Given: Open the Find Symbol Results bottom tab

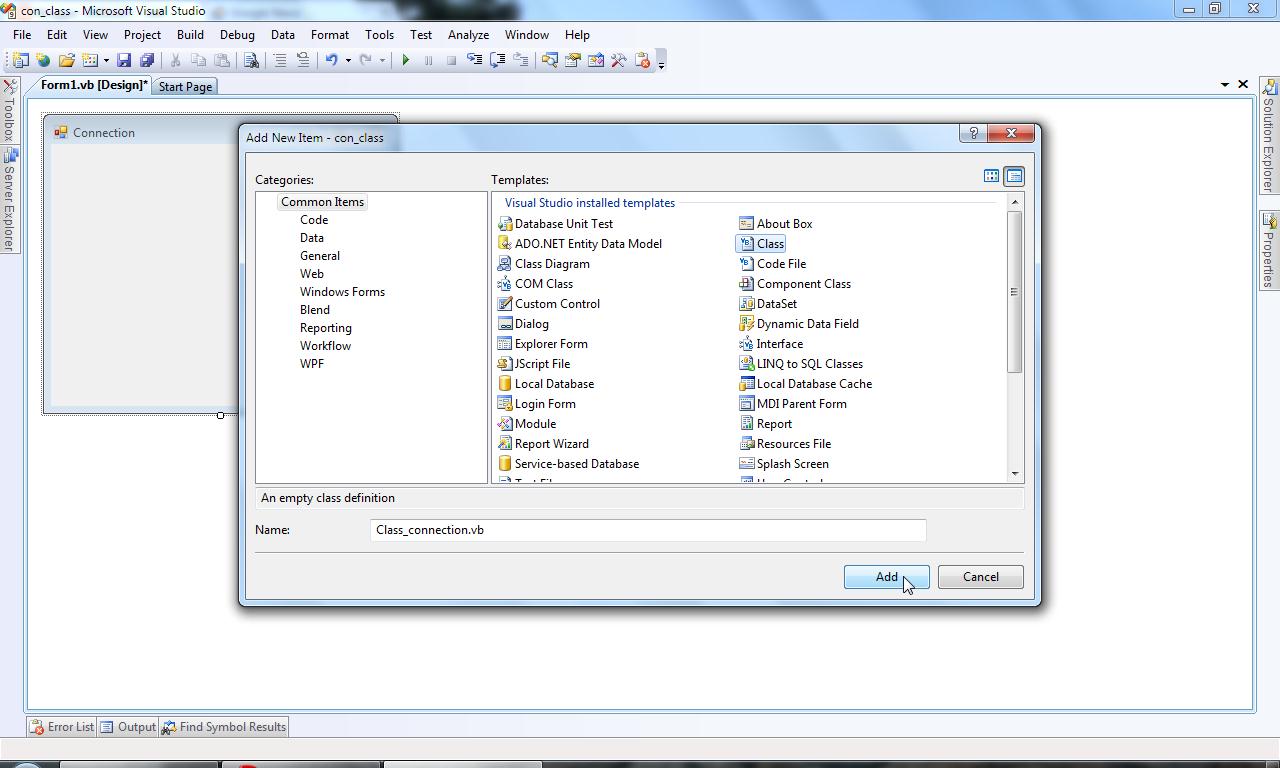Looking at the screenshot, I should [x=224, y=727].
